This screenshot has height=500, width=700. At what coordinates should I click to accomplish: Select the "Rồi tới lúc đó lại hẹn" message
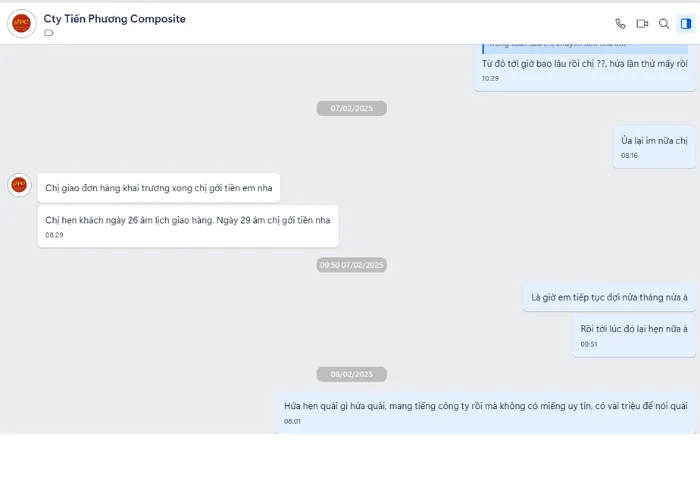[x=634, y=336]
